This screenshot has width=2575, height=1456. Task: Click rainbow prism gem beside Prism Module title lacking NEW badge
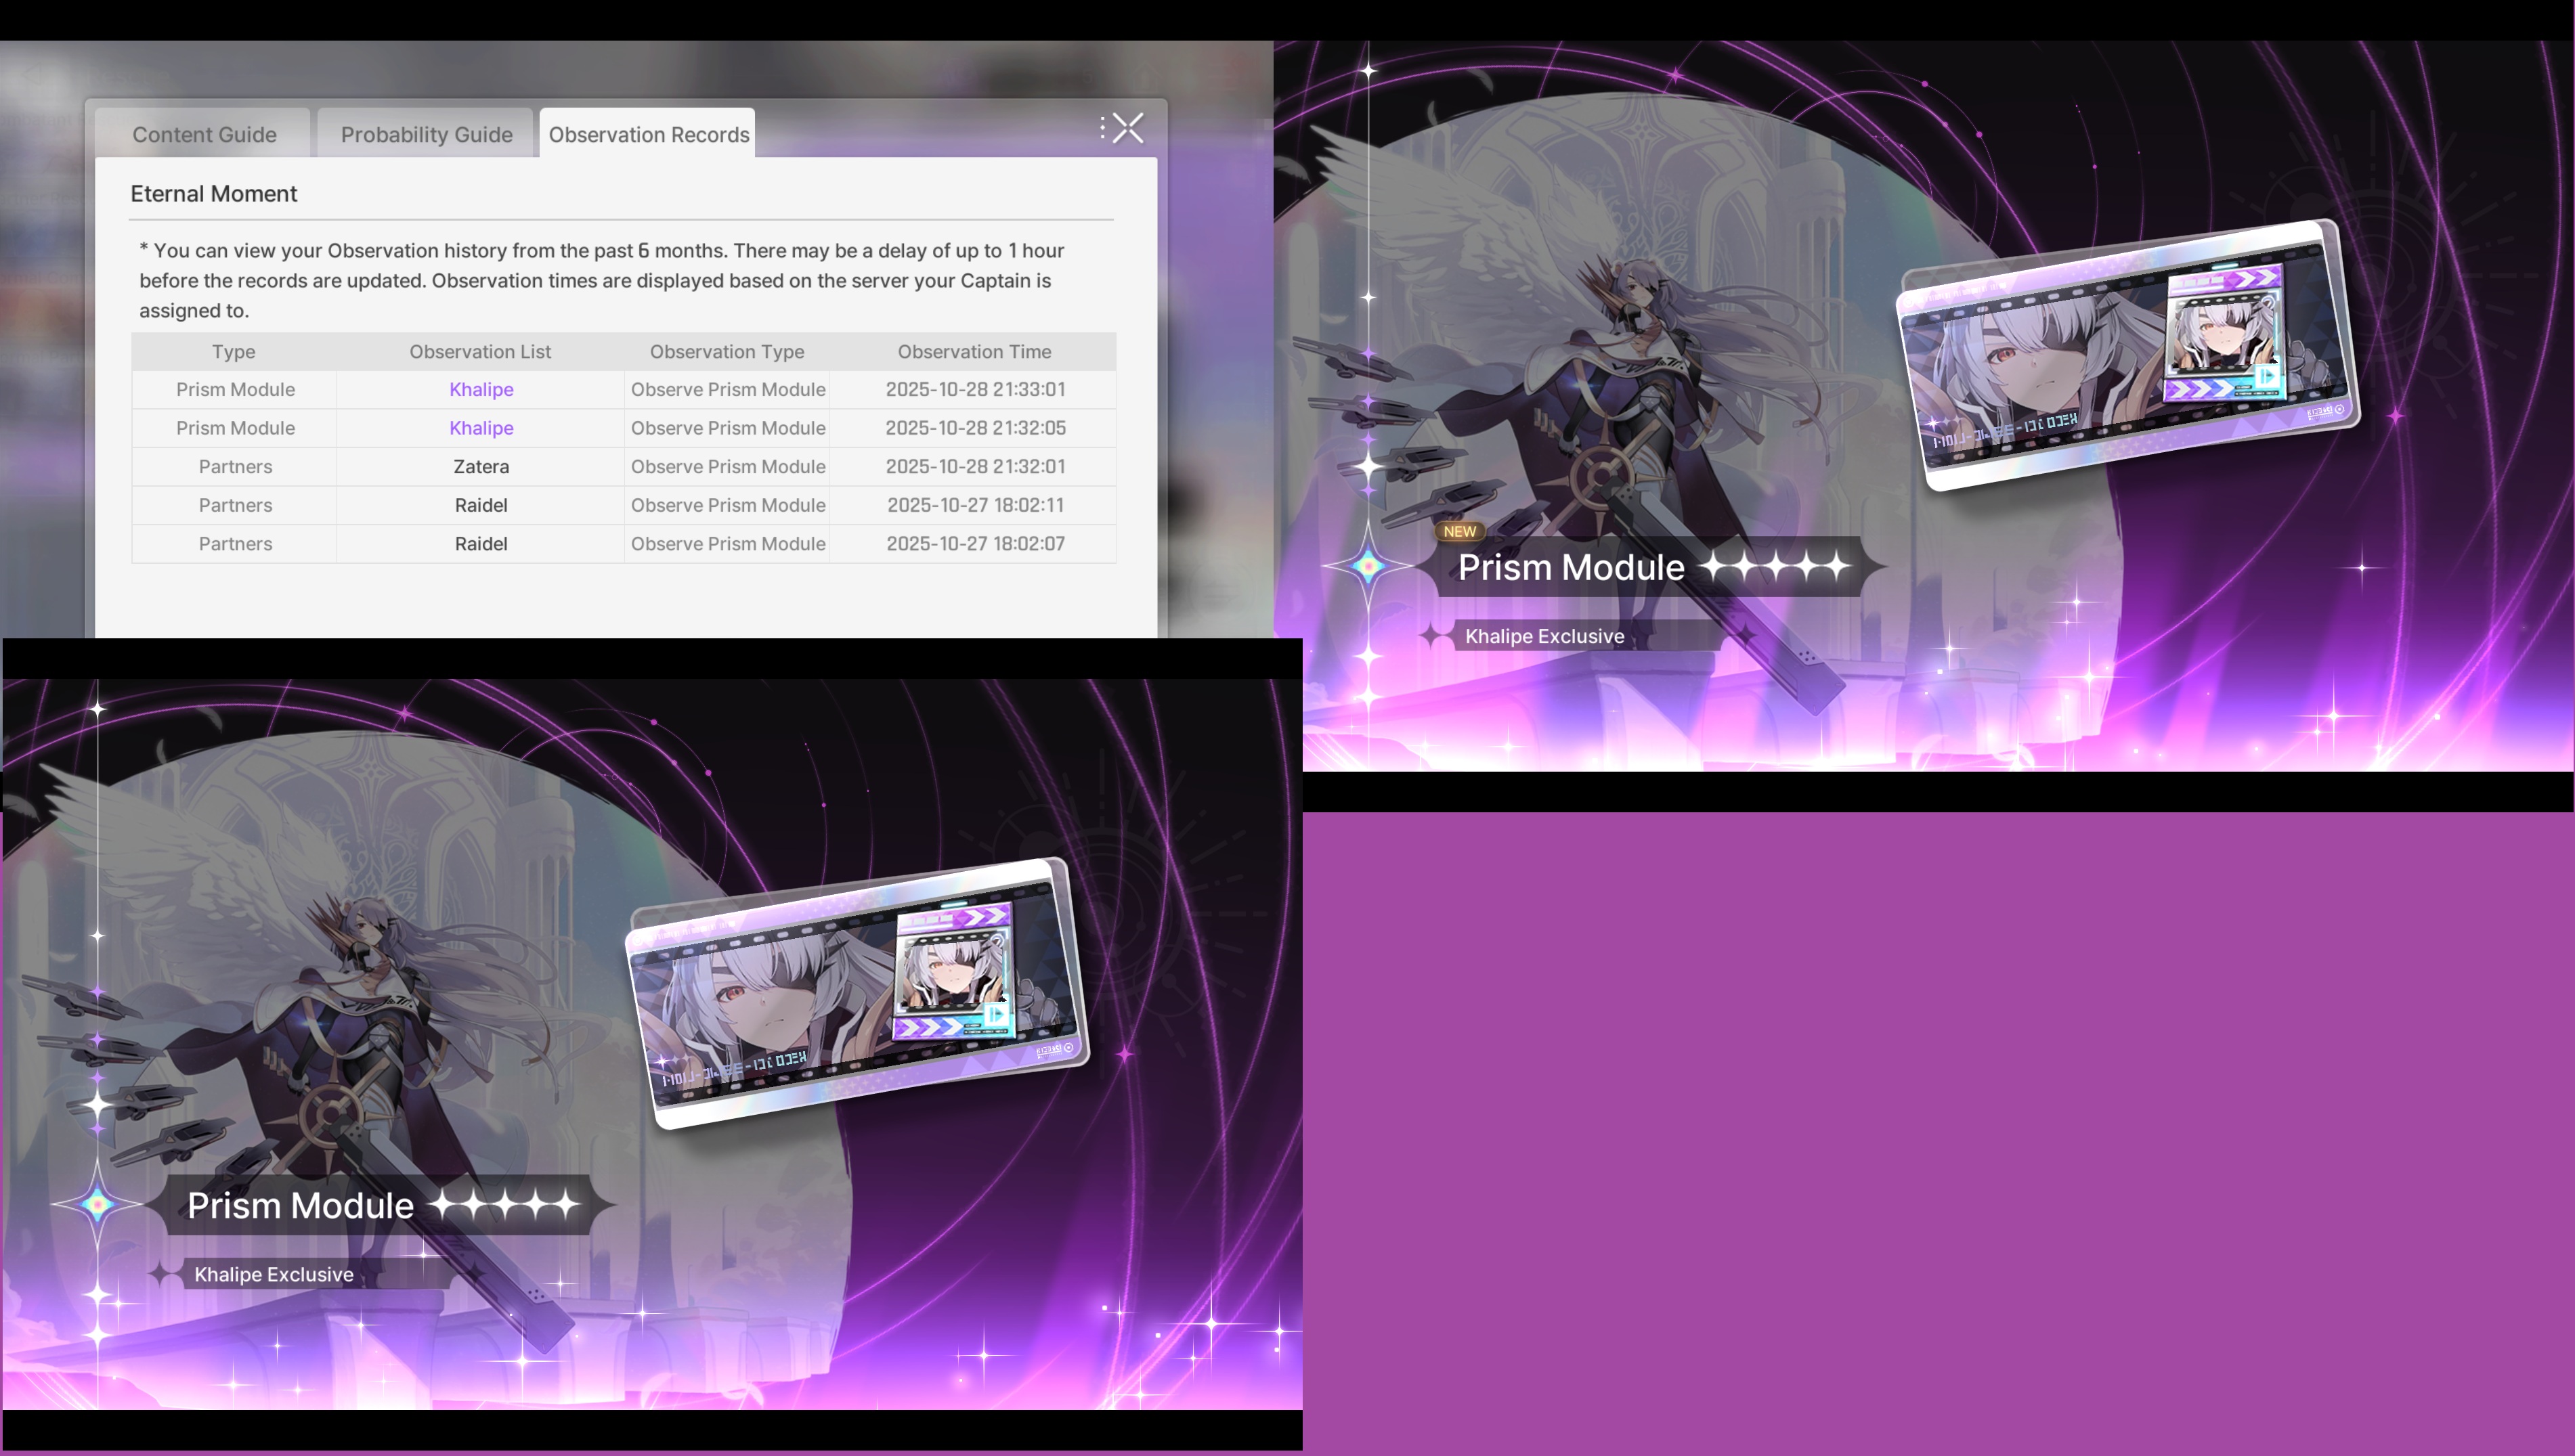97,1204
